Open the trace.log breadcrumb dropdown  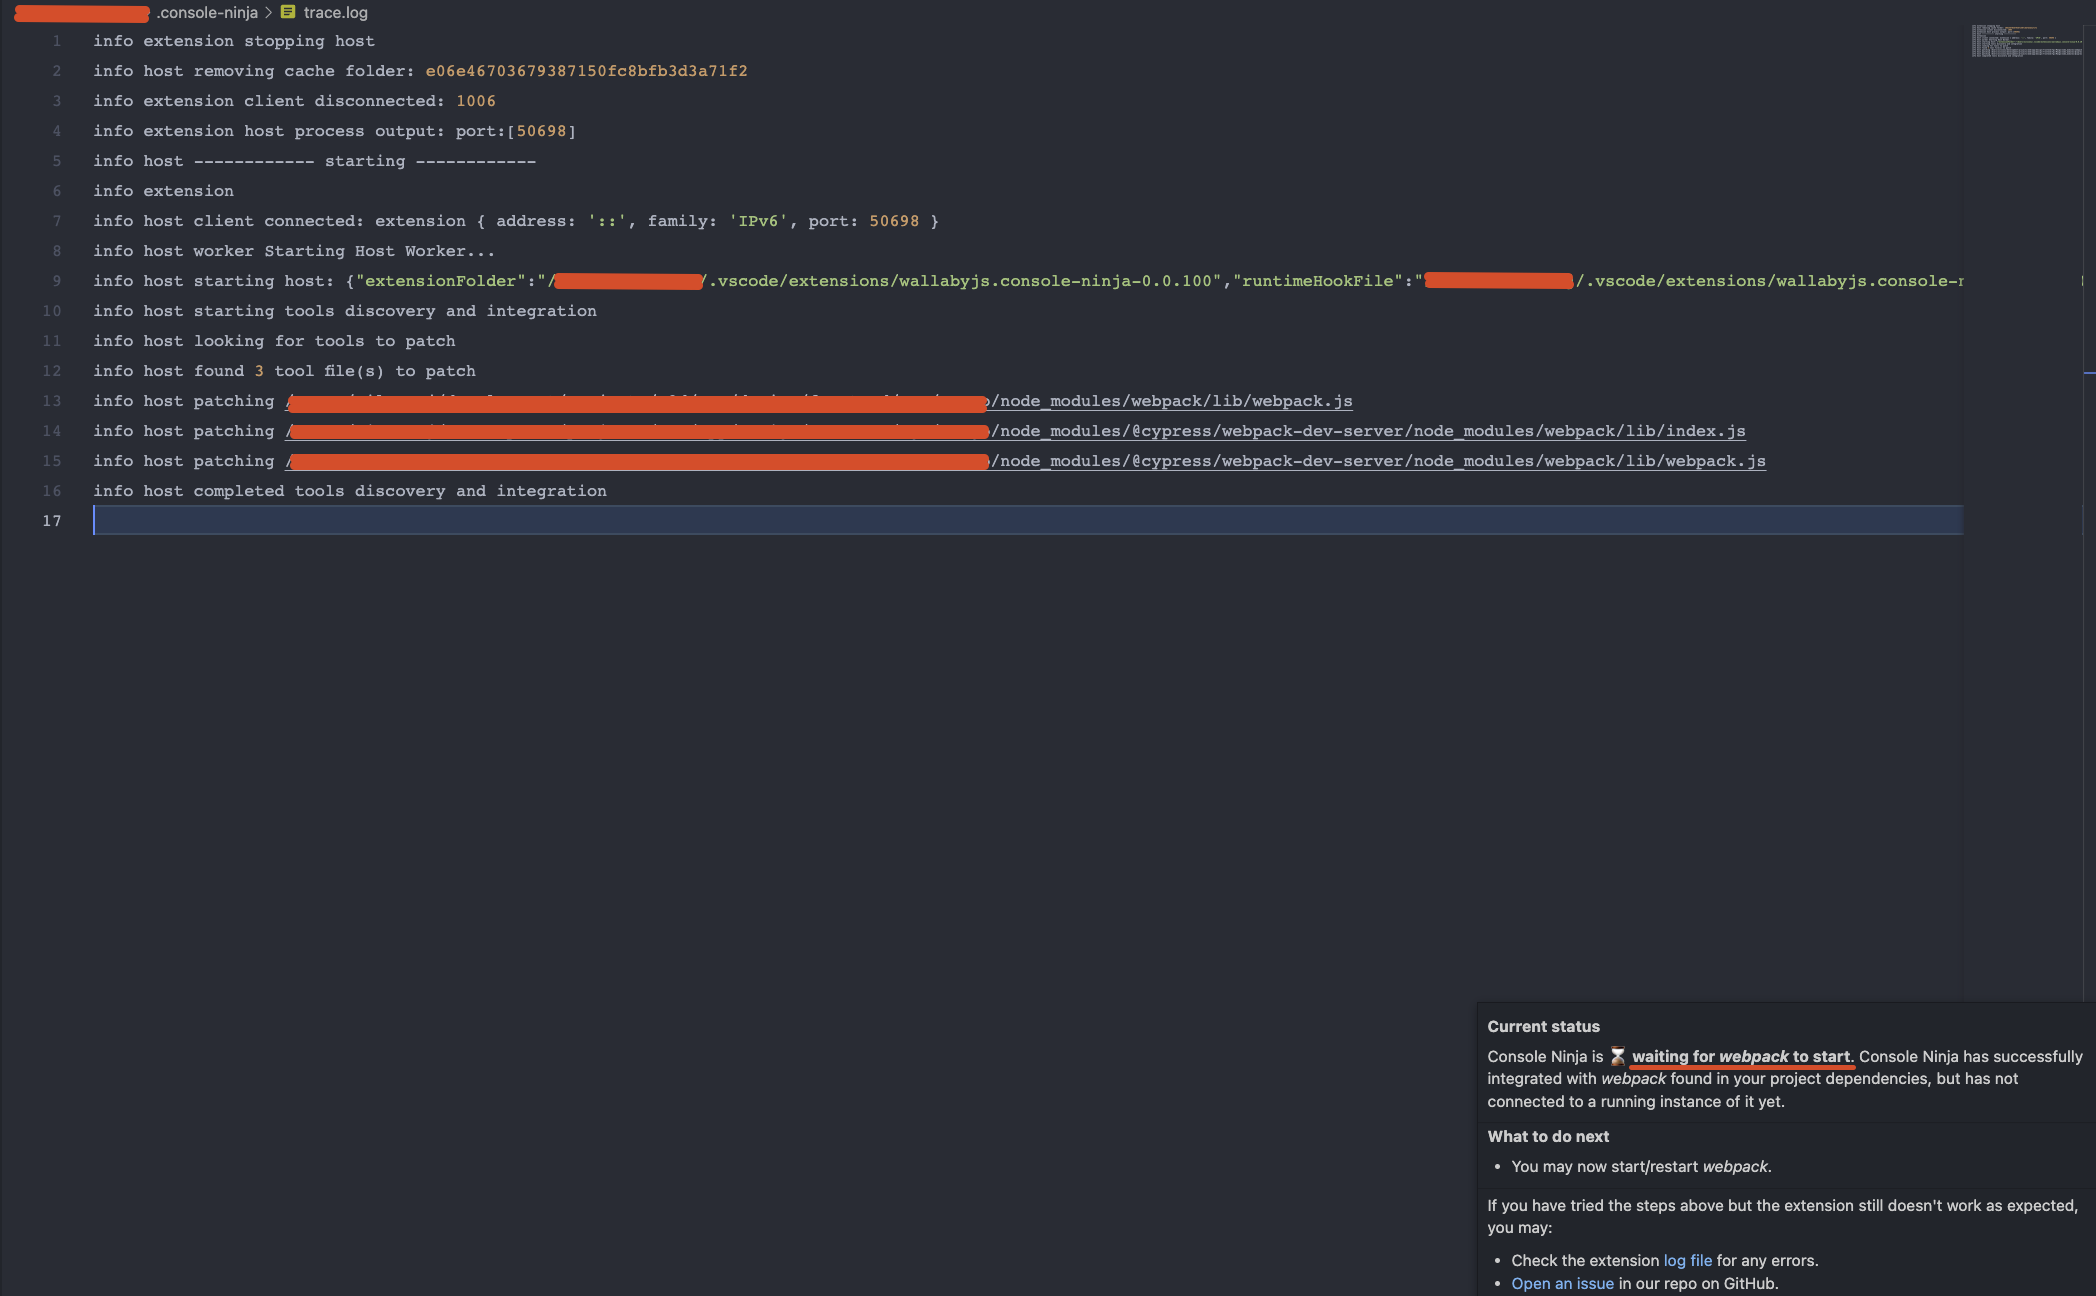pos(336,12)
